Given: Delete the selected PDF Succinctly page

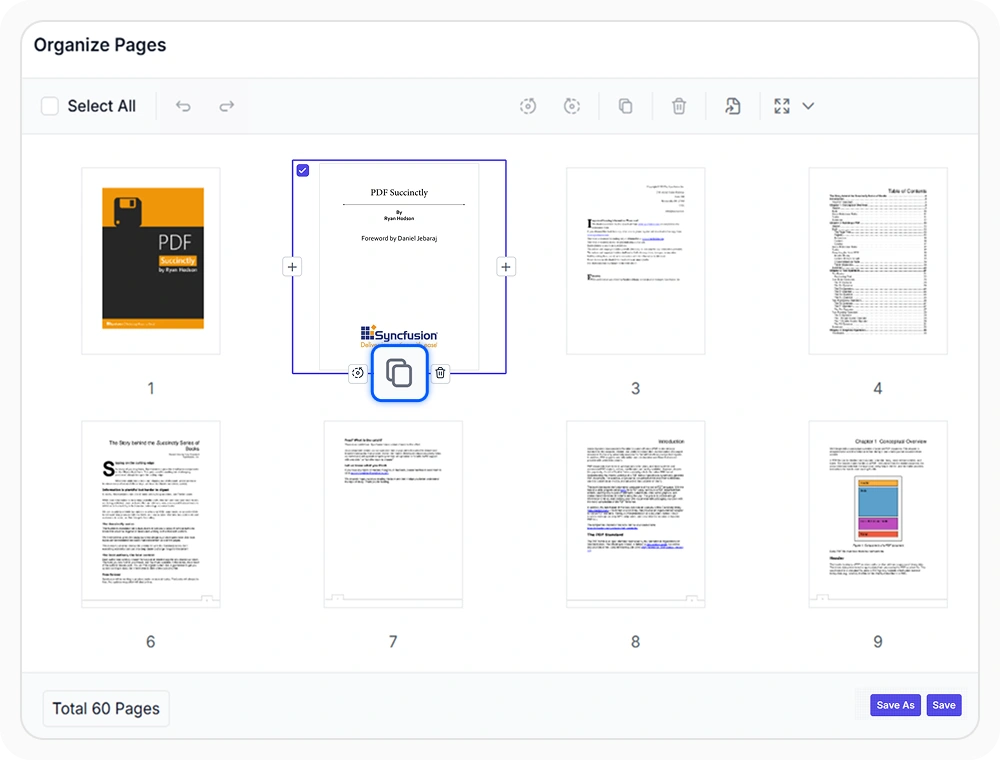Looking at the screenshot, I should pos(440,373).
